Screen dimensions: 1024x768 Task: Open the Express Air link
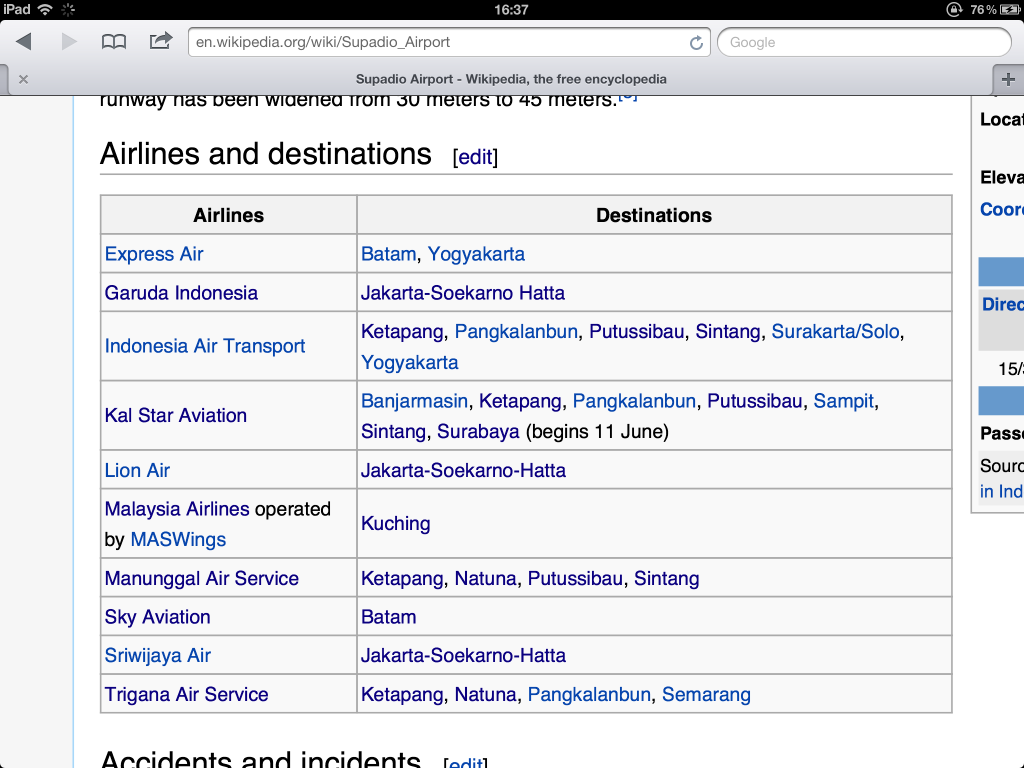click(x=154, y=254)
